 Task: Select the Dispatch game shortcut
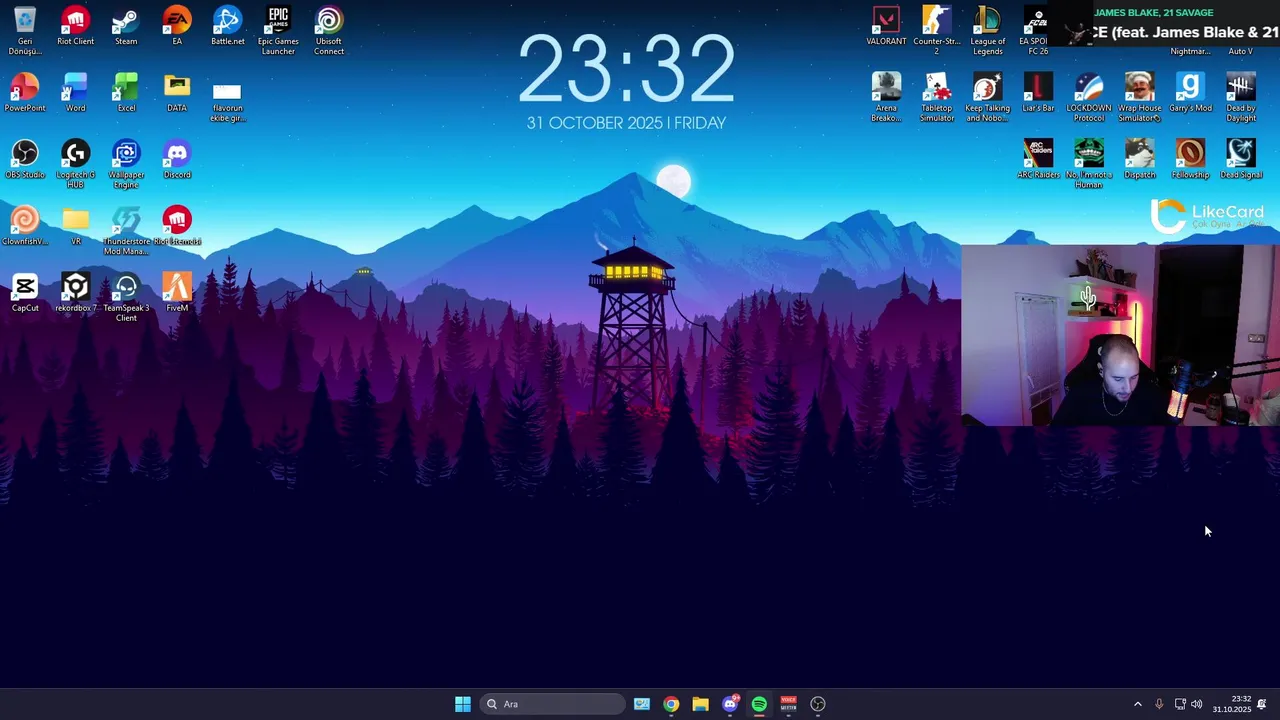pyautogui.click(x=1139, y=160)
